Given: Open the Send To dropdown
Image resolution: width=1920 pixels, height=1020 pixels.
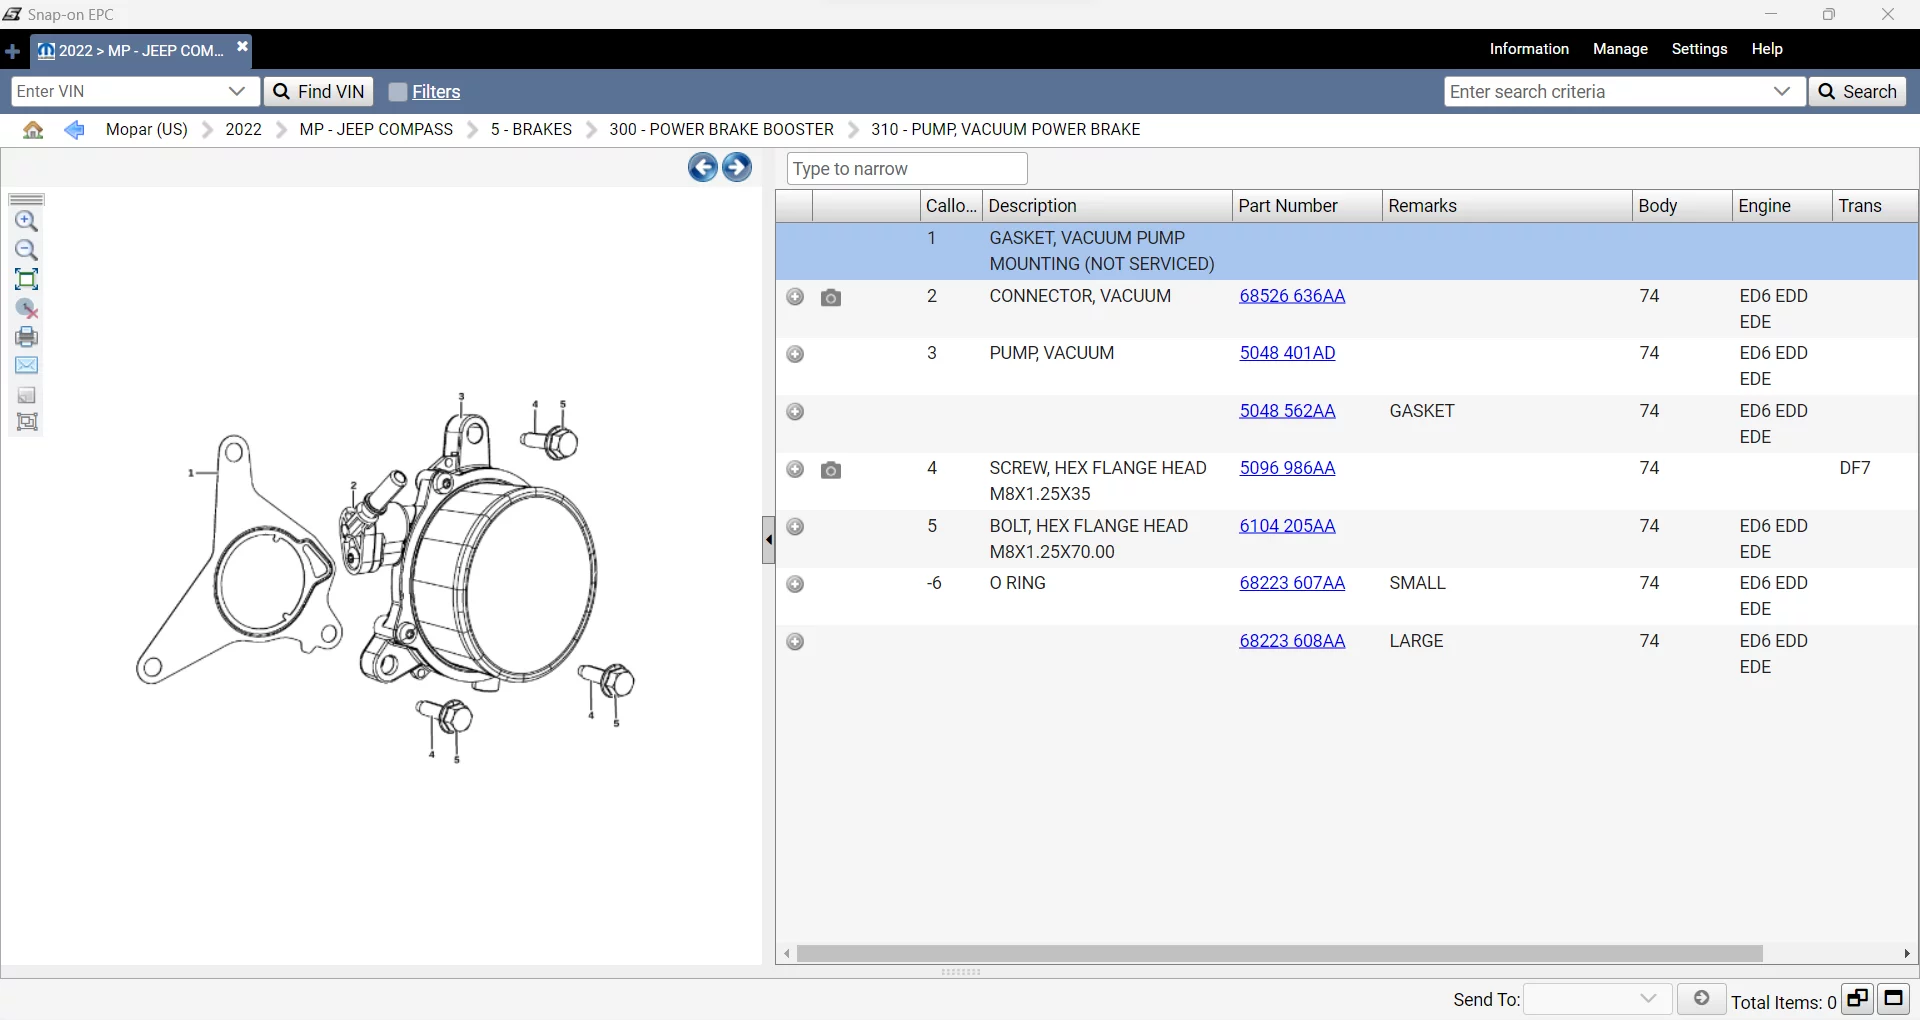Looking at the screenshot, I should [x=1648, y=999].
